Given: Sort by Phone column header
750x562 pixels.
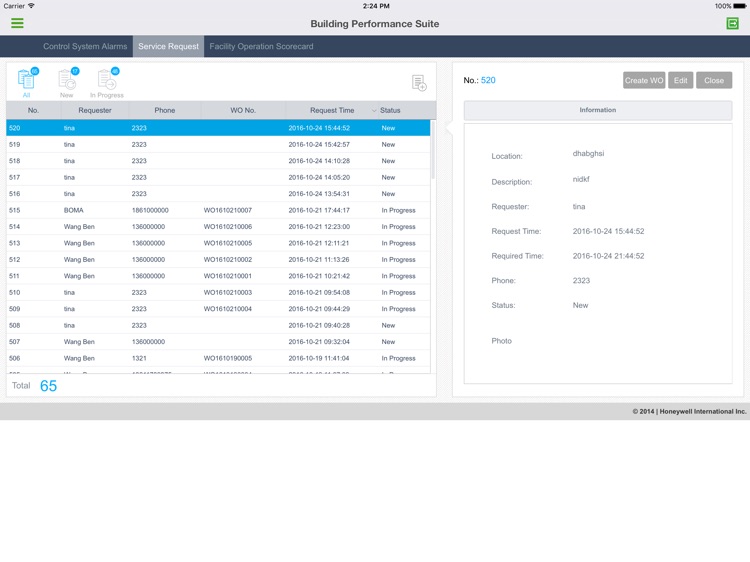Looking at the screenshot, I should tap(165, 110).
